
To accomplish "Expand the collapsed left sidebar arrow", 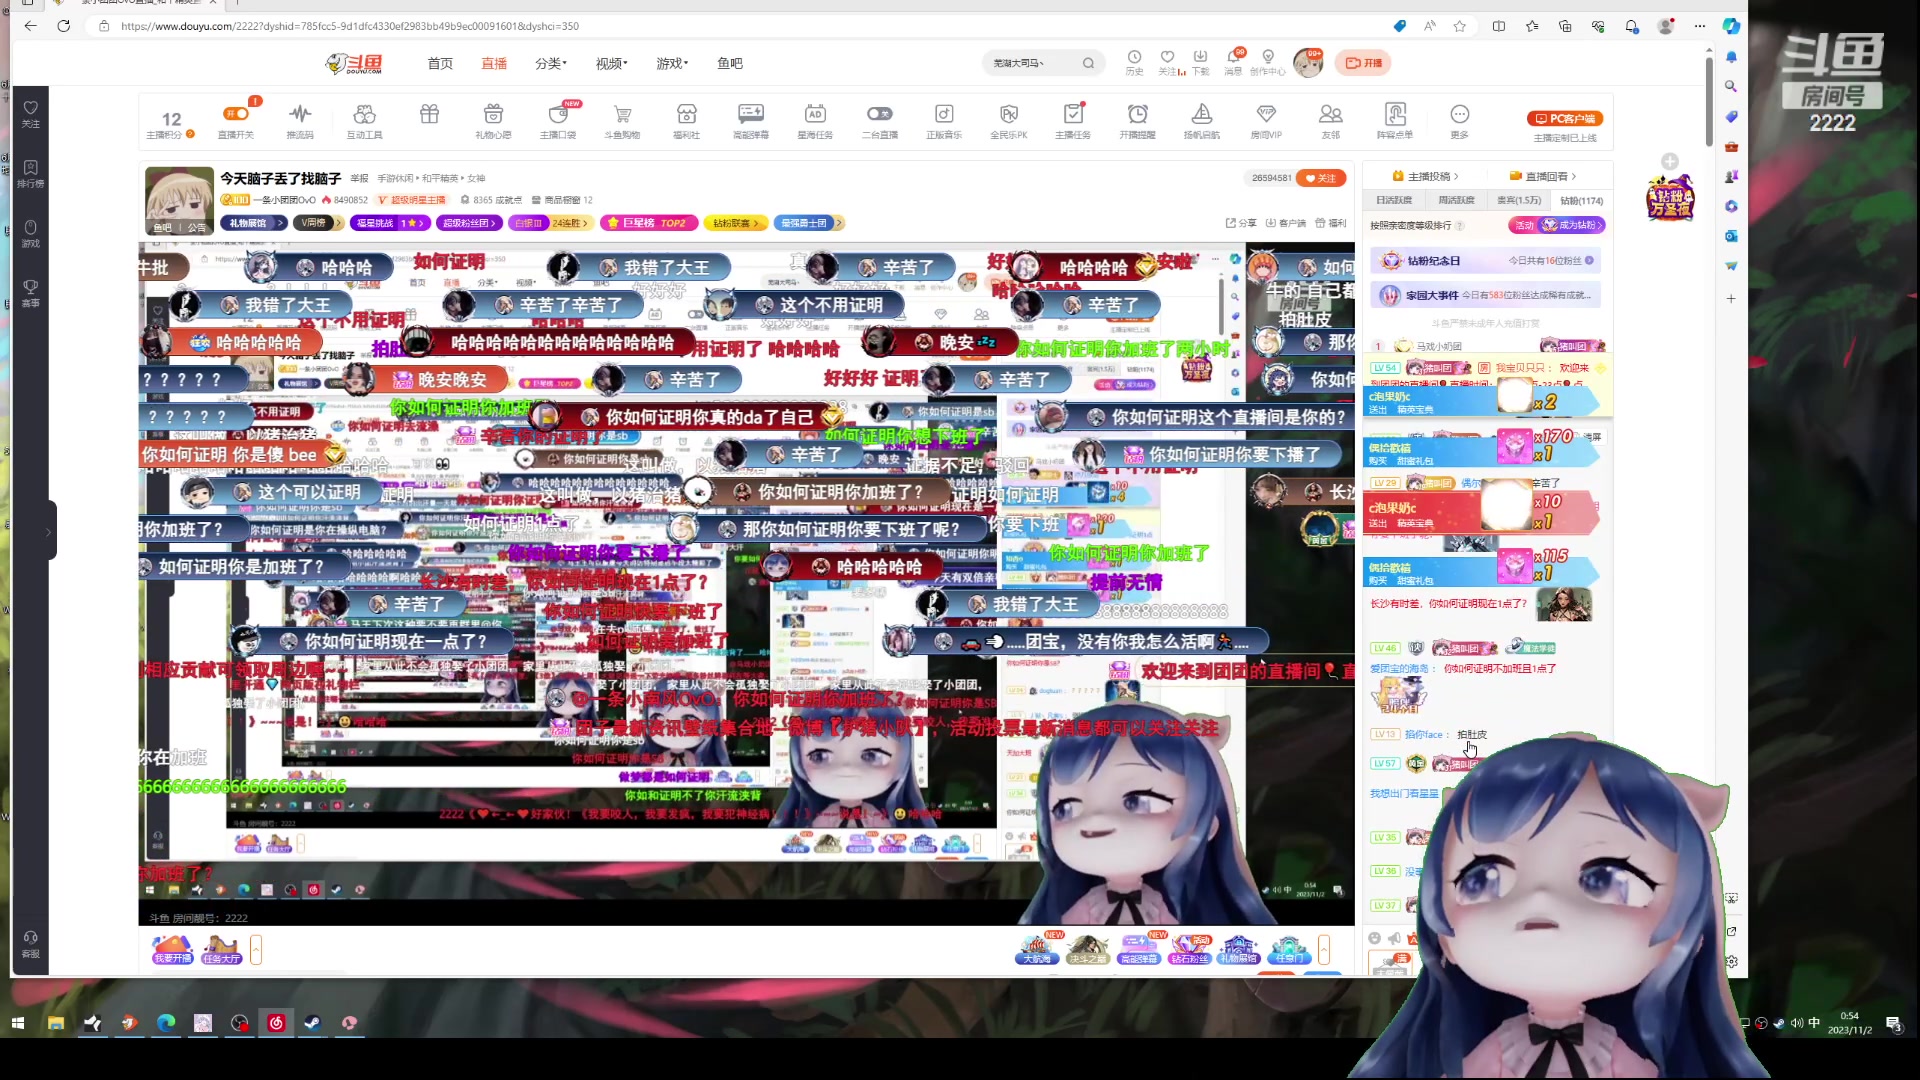I will pos(47,531).
